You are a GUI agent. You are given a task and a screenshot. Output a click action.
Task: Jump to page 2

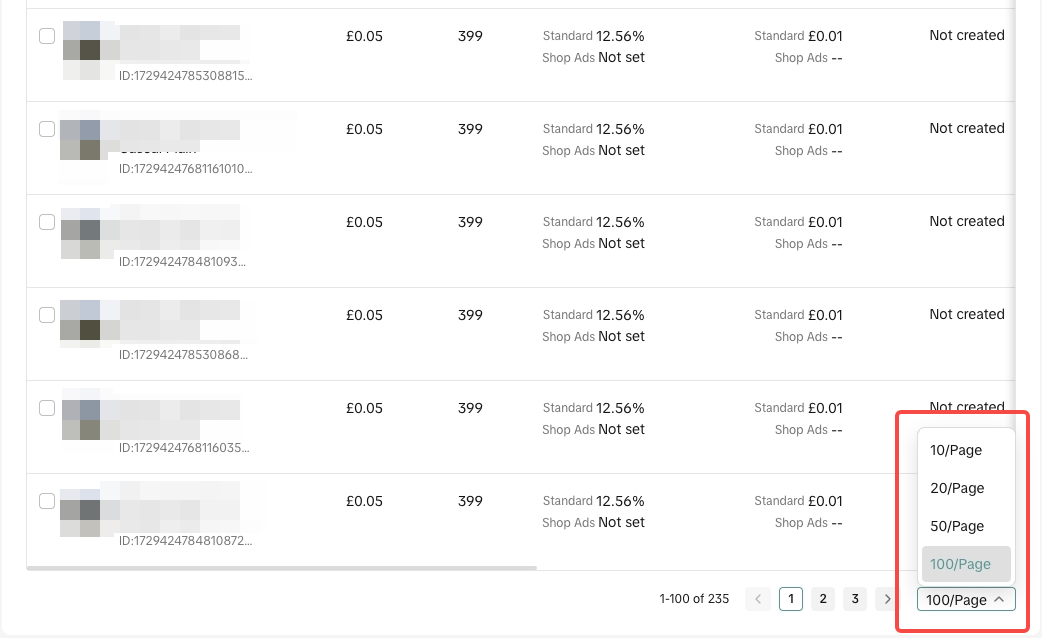[x=822, y=599]
